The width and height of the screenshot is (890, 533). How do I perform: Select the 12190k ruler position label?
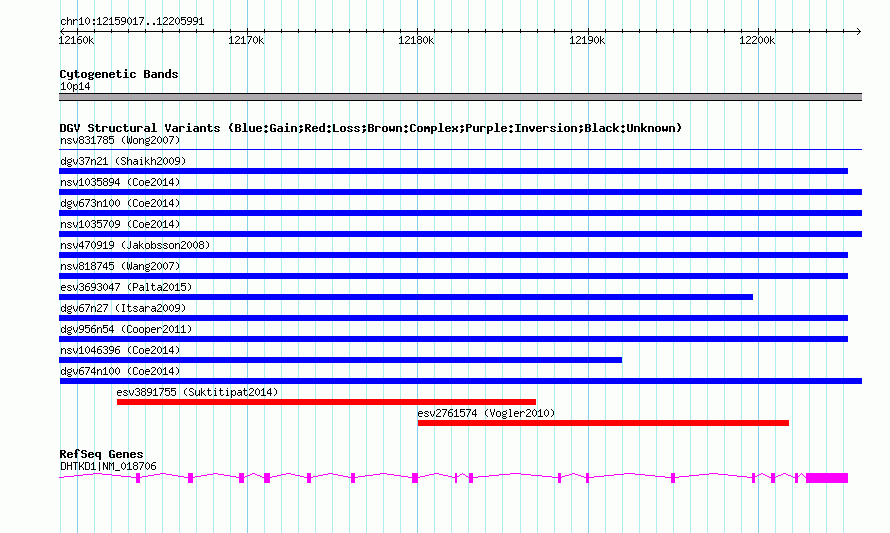(587, 40)
